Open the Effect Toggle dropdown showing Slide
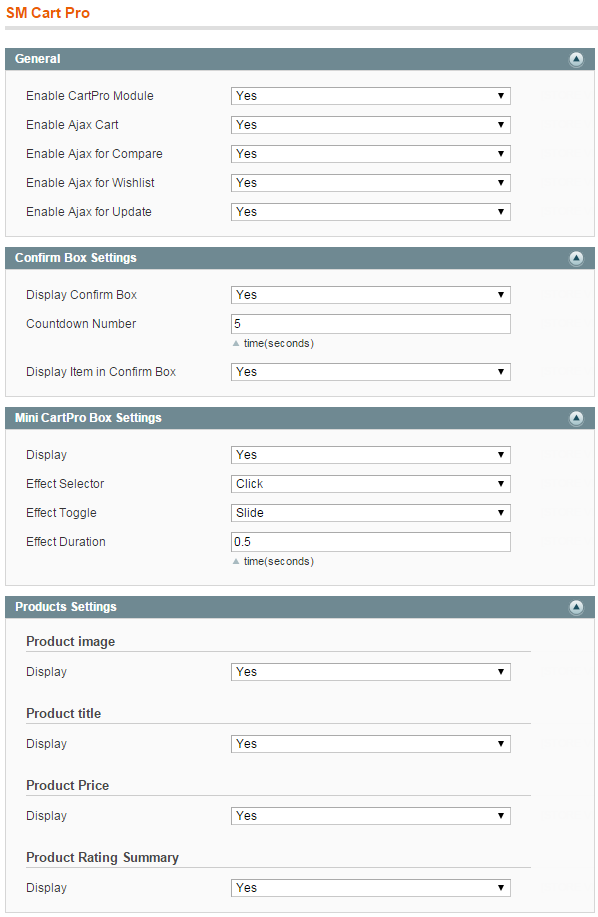Viewport: 598px width, 917px height. (x=371, y=513)
